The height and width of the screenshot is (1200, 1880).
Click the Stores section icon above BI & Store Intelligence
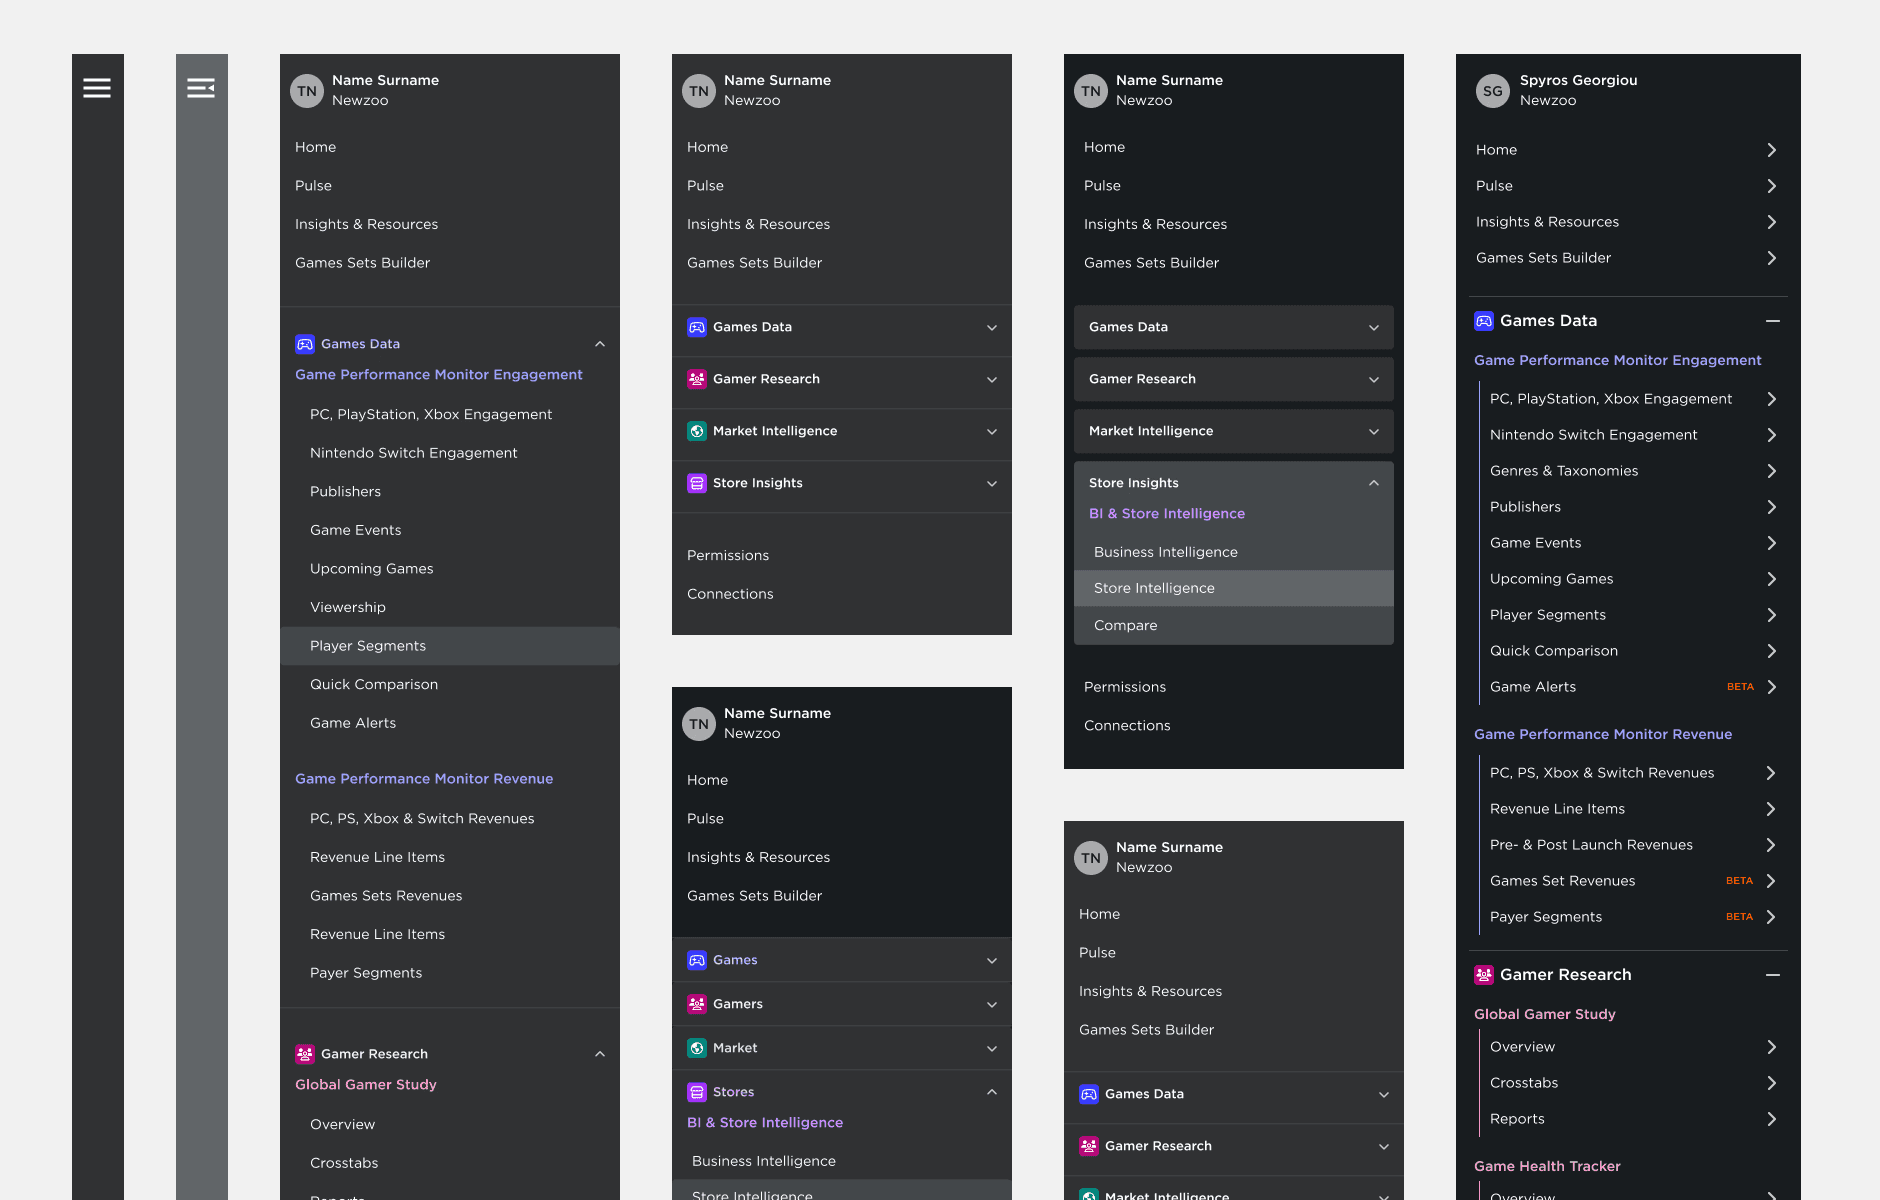tap(697, 1091)
